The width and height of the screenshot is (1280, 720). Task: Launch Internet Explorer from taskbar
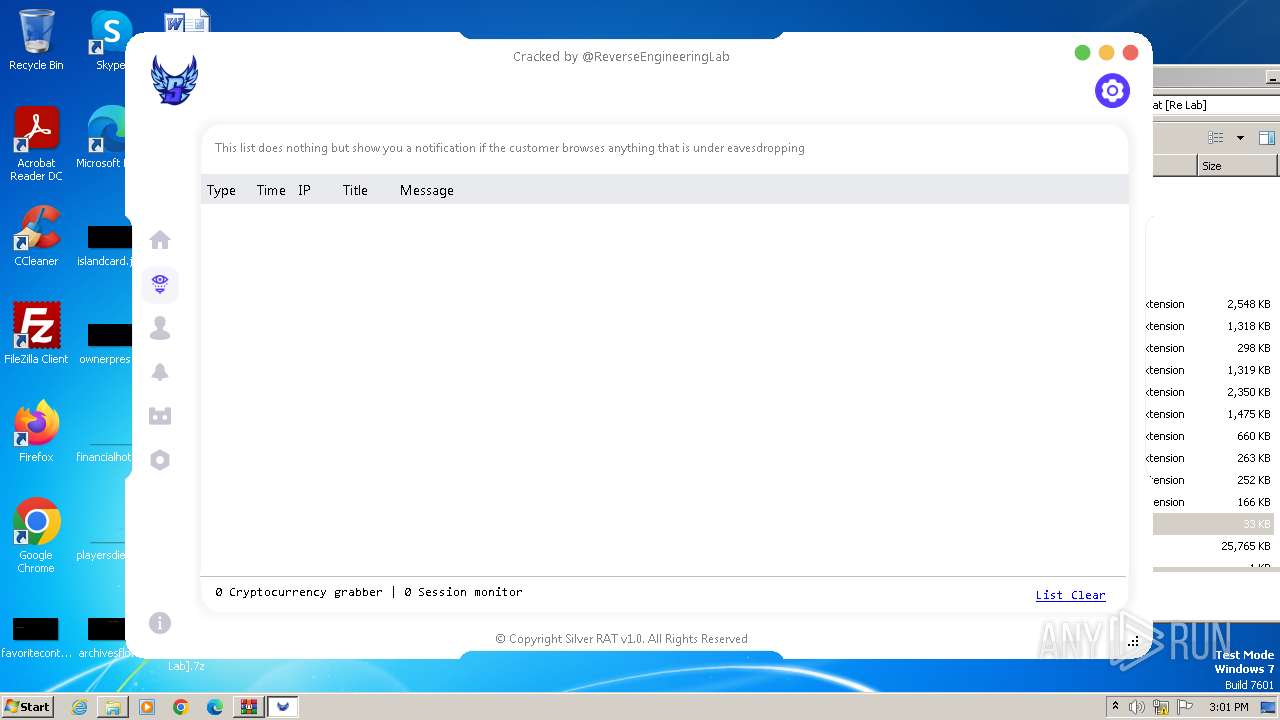pos(79,707)
